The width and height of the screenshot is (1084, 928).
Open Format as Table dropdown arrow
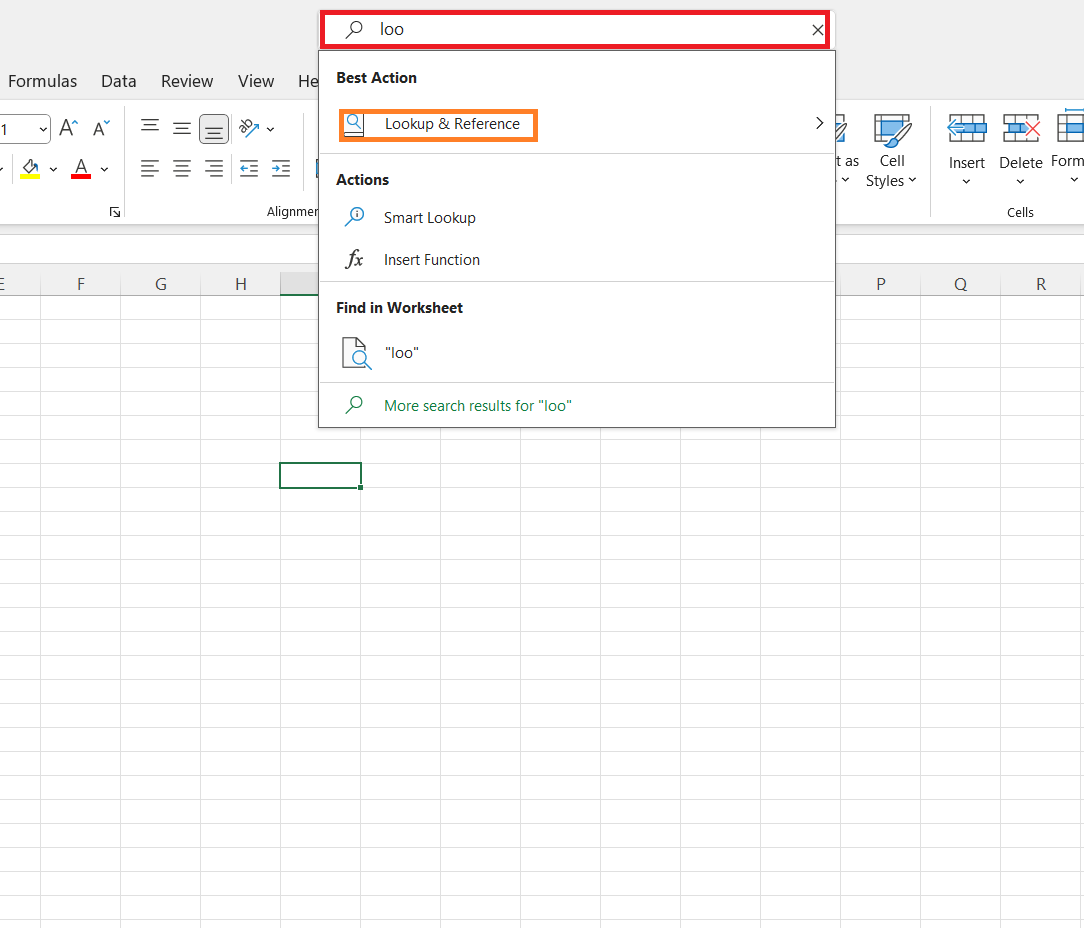coord(845,180)
